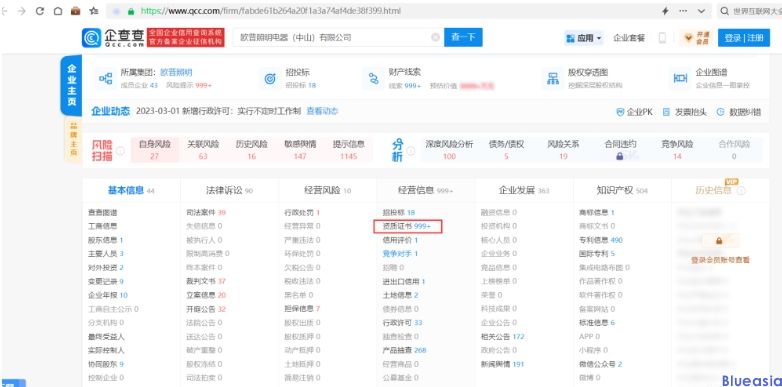Open 产品抽查 268 entry
This screenshot has width=782, height=387.
(x=404, y=350)
